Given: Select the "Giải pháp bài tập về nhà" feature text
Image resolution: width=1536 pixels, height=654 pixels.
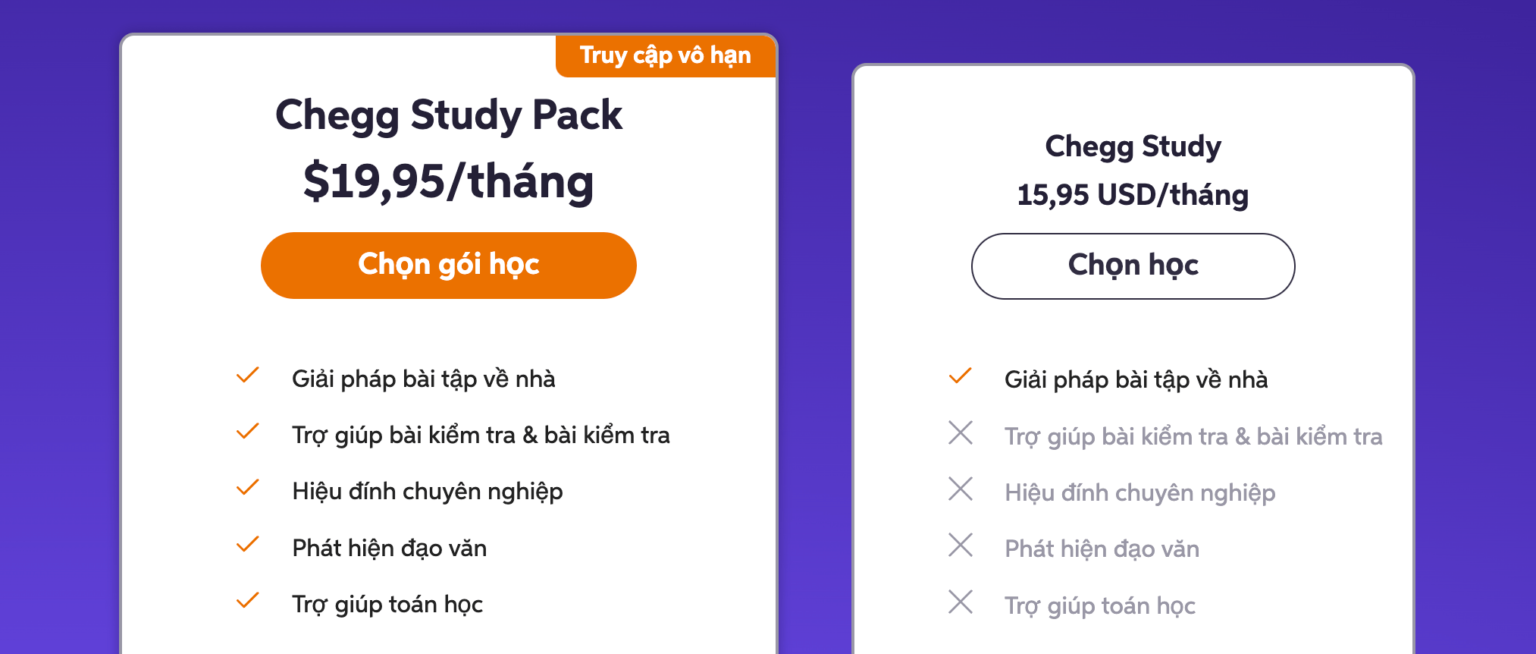Looking at the screenshot, I should click(x=424, y=378).
